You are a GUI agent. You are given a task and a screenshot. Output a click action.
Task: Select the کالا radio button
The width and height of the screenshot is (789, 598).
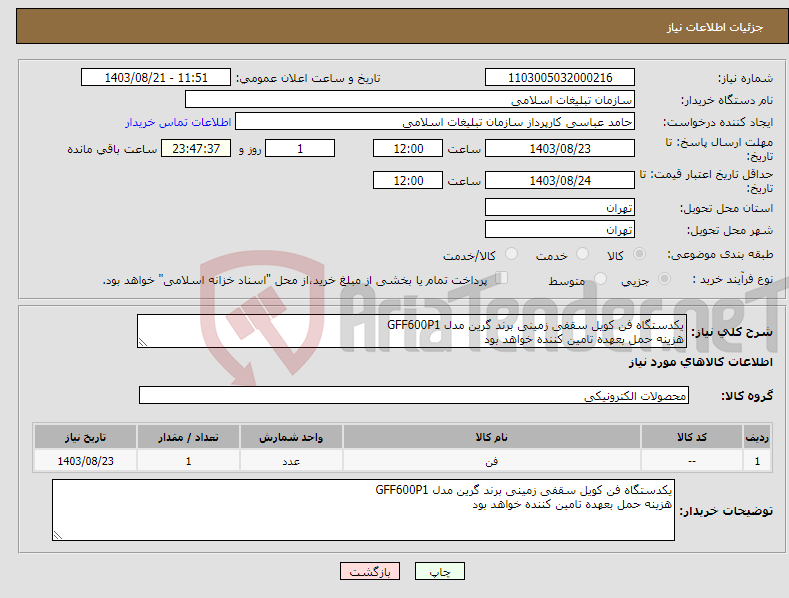tap(639, 254)
